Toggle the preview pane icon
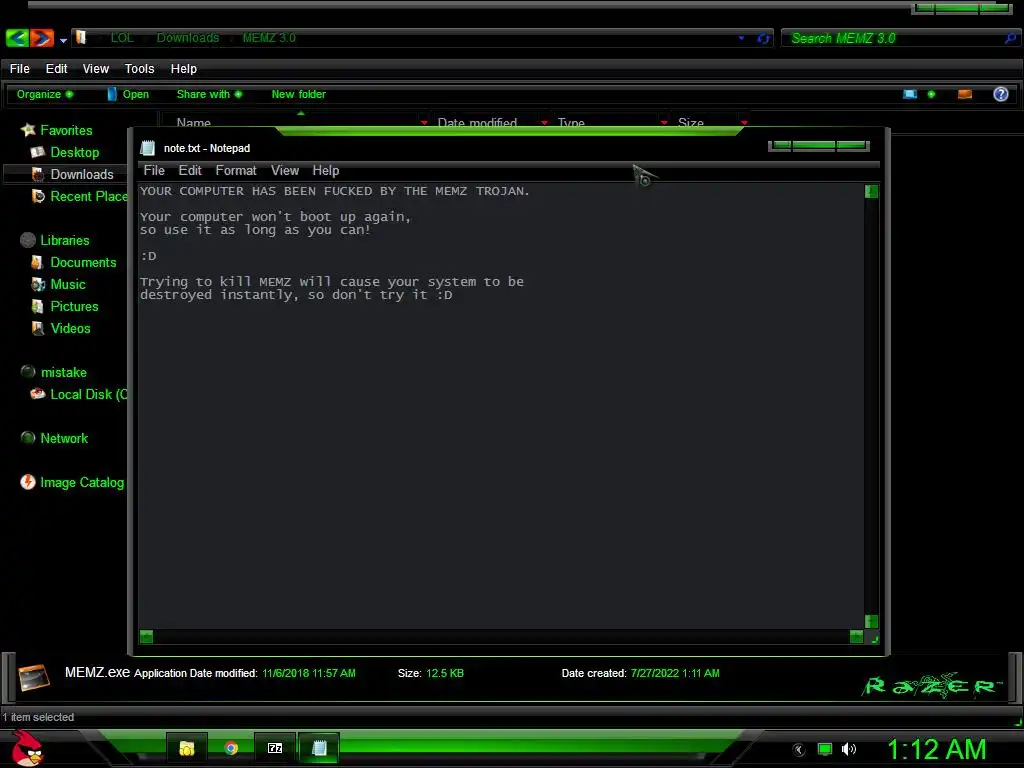Image resolution: width=1024 pixels, height=768 pixels. tap(965, 94)
